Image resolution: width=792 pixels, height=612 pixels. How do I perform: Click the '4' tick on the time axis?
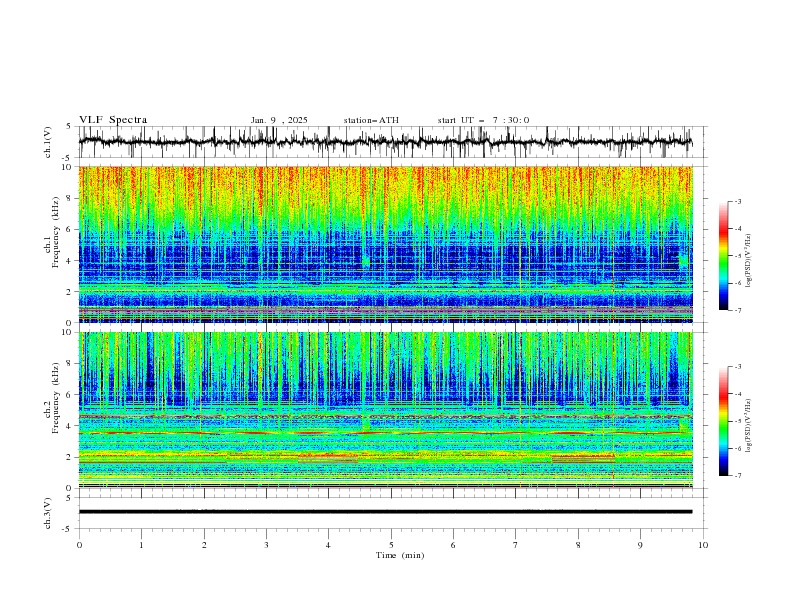(328, 545)
